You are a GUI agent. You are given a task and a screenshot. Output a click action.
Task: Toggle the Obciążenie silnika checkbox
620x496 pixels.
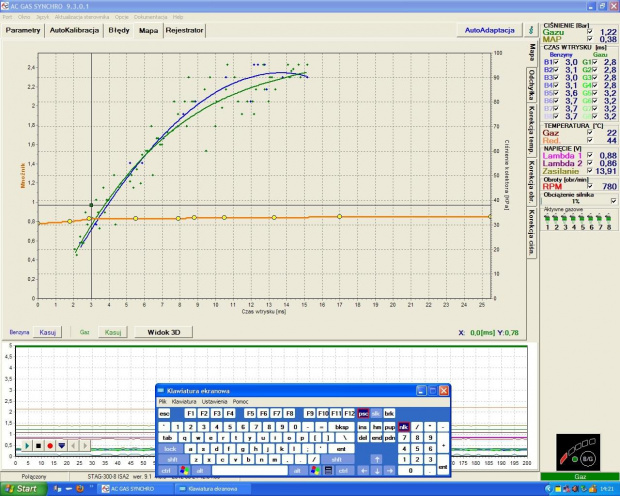pyautogui.click(x=613, y=200)
